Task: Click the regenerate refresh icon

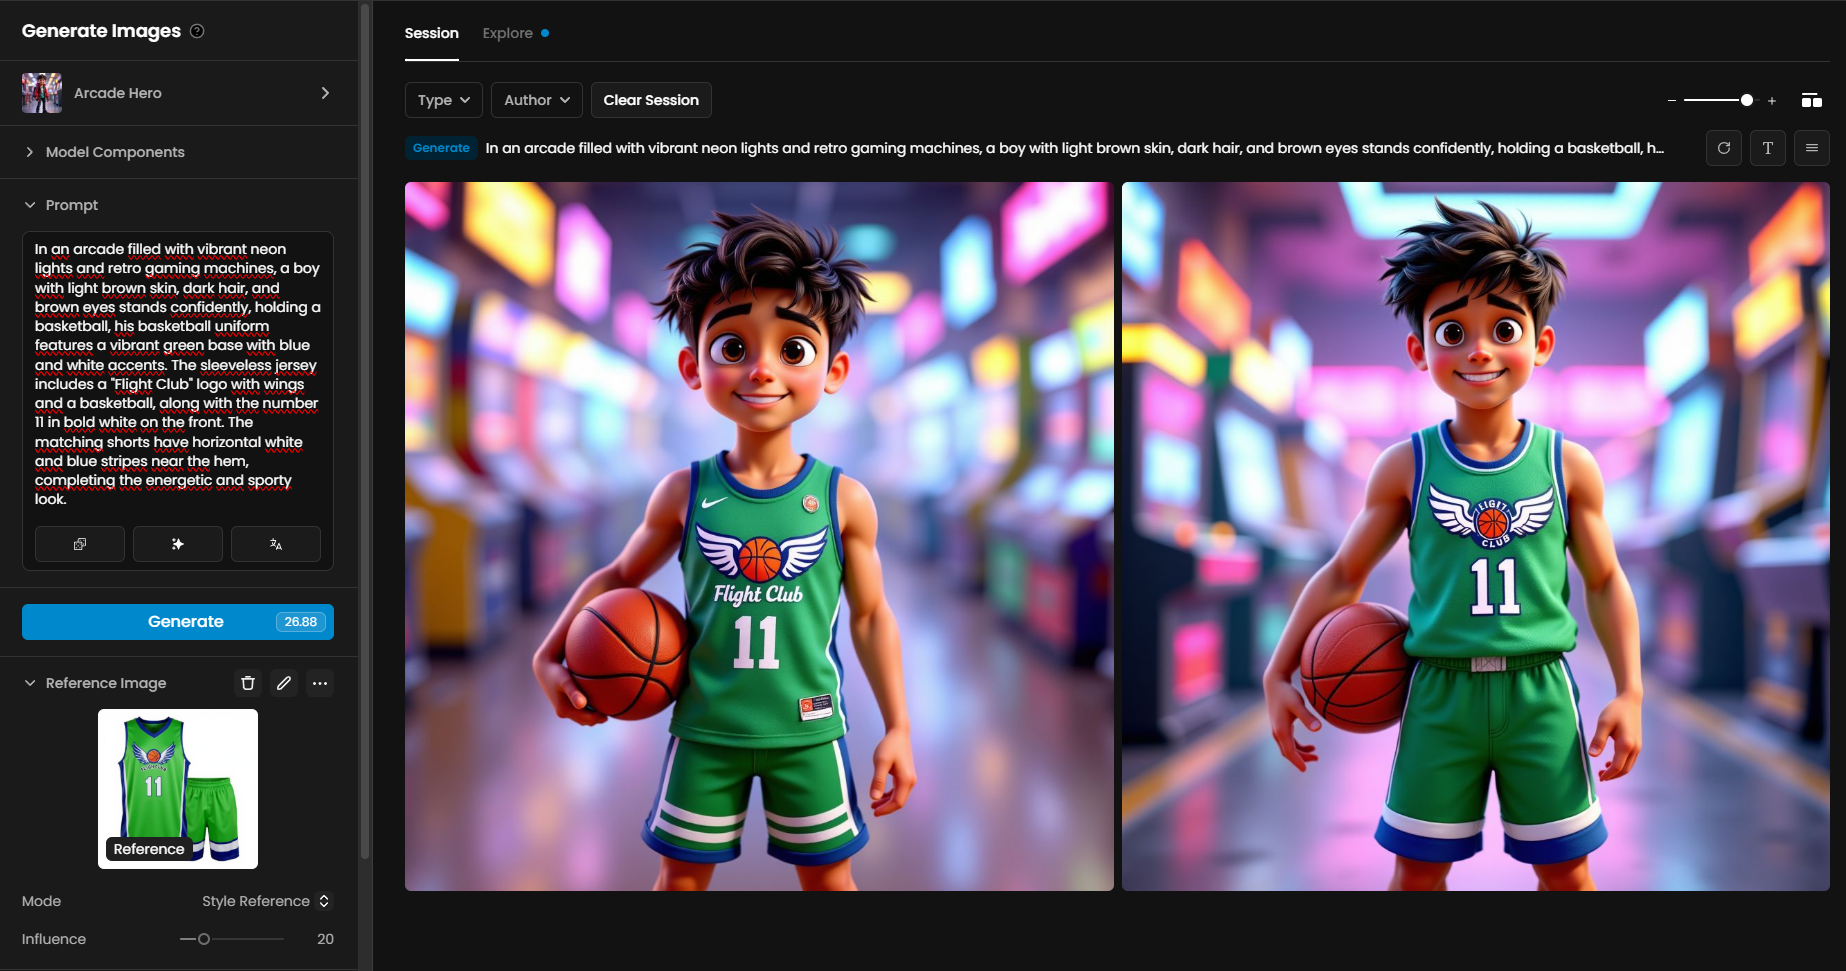Action: [x=1724, y=148]
